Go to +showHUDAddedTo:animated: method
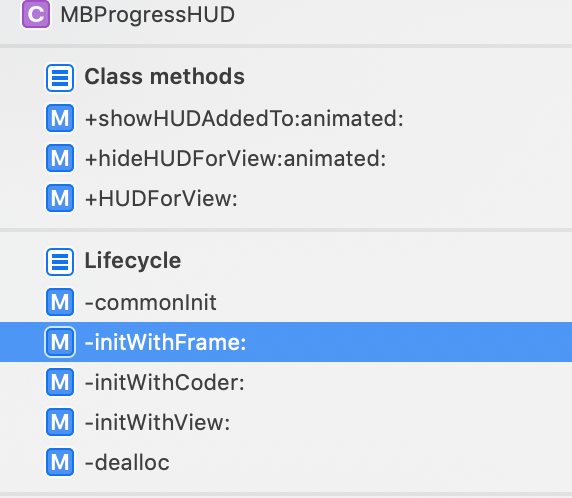The image size is (572, 498). [x=286, y=118]
